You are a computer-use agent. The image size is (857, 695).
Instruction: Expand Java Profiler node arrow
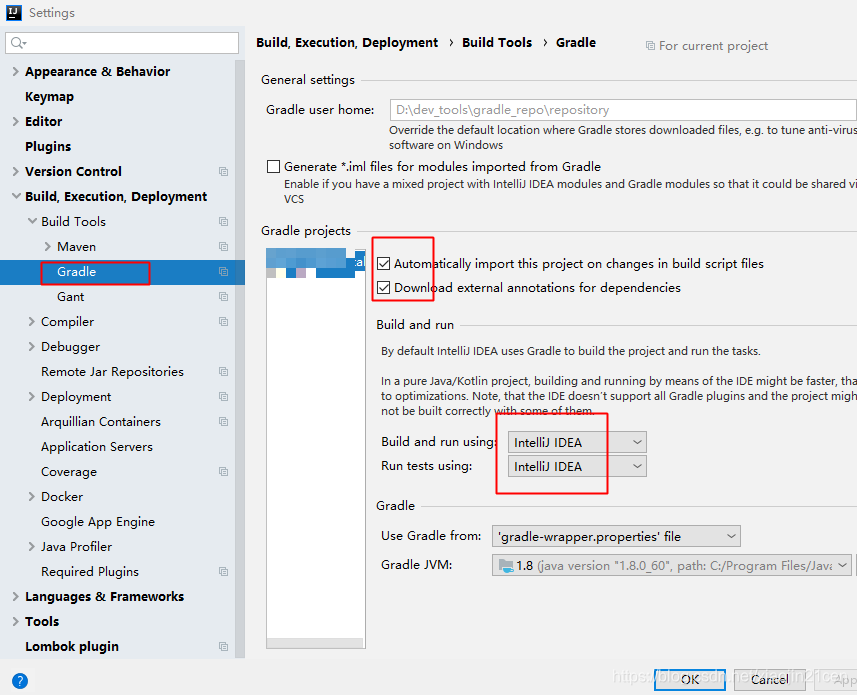[31, 546]
